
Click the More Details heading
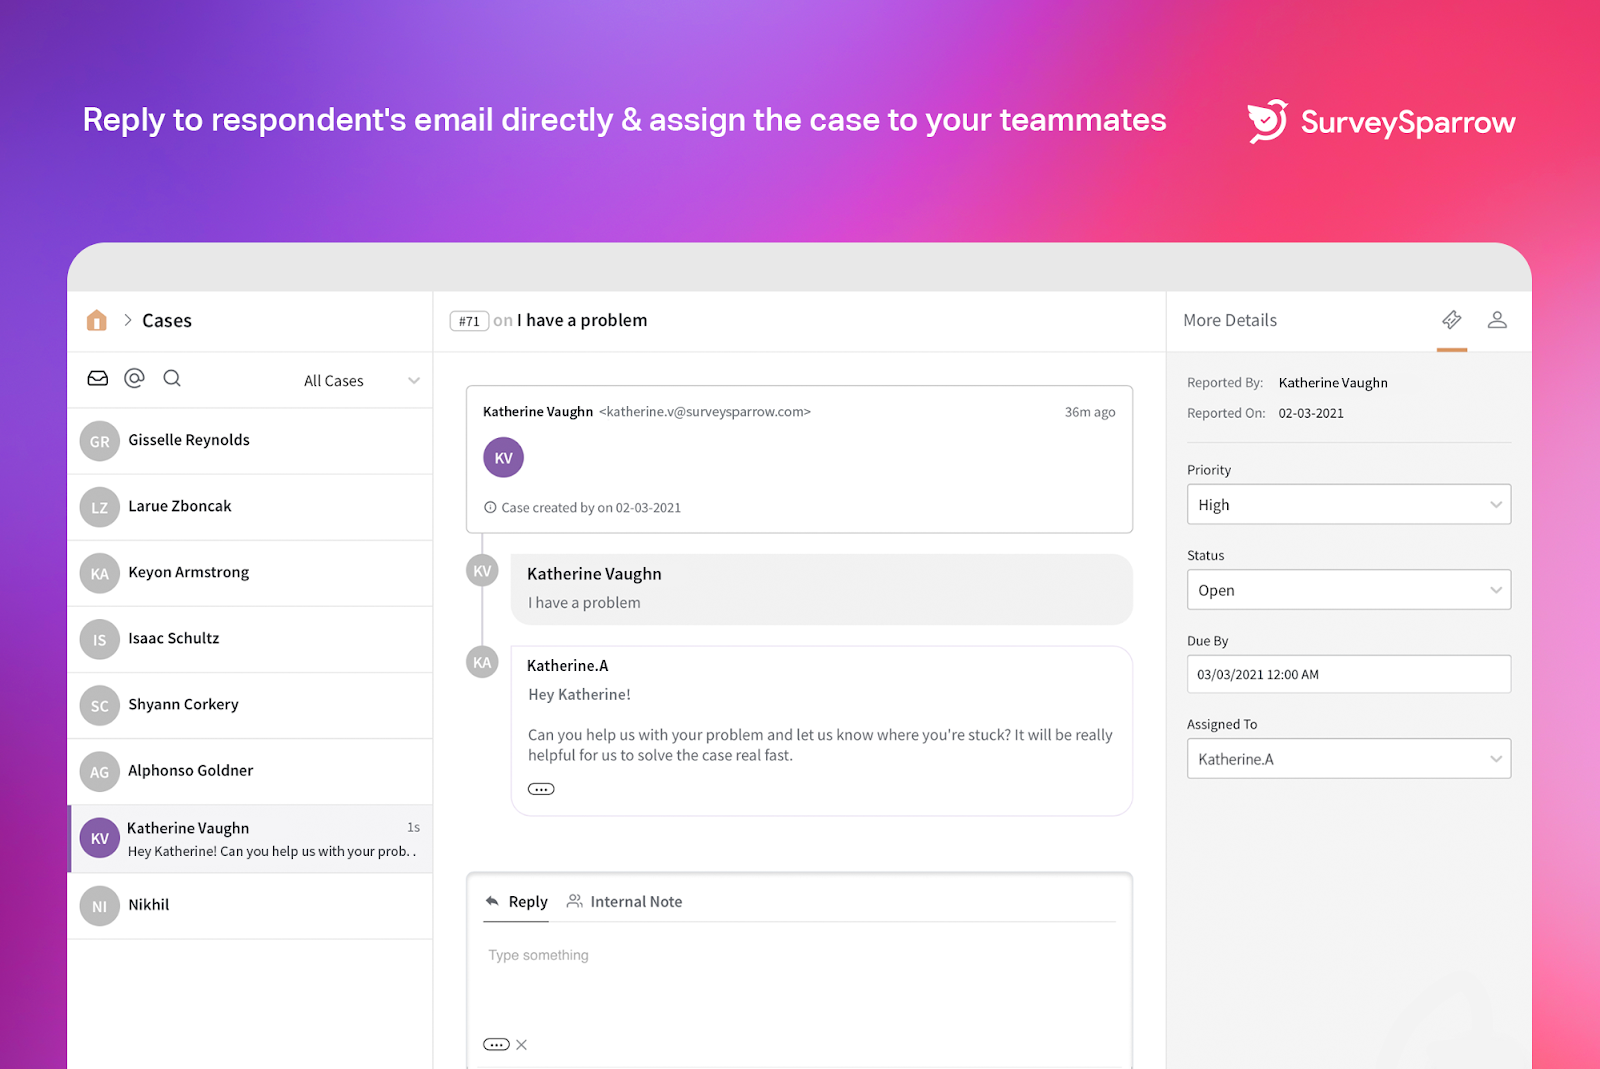click(x=1230, y=320)
